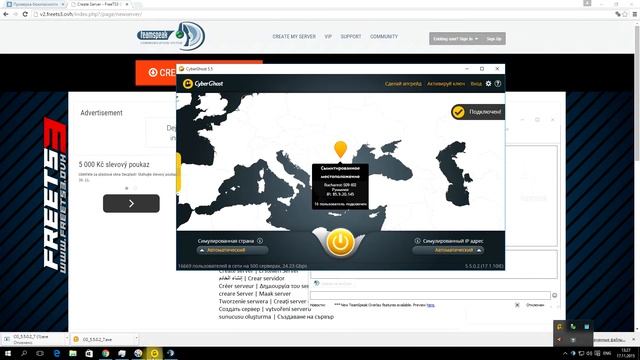This screenshot has width=640, height=360.
Task: Click the volume icon in system tray
Action: (589, 353)
